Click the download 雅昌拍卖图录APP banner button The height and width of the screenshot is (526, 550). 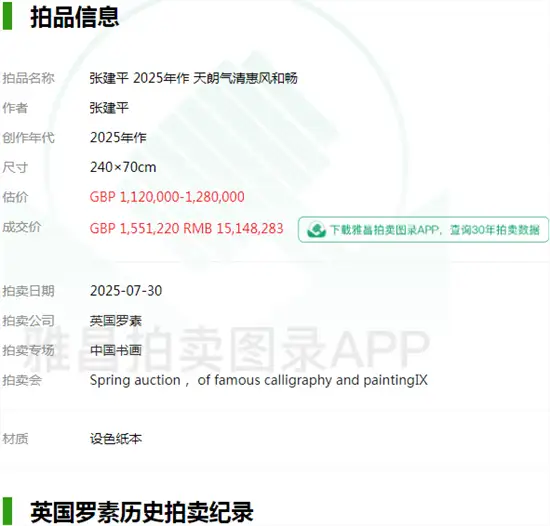[423, 230]
